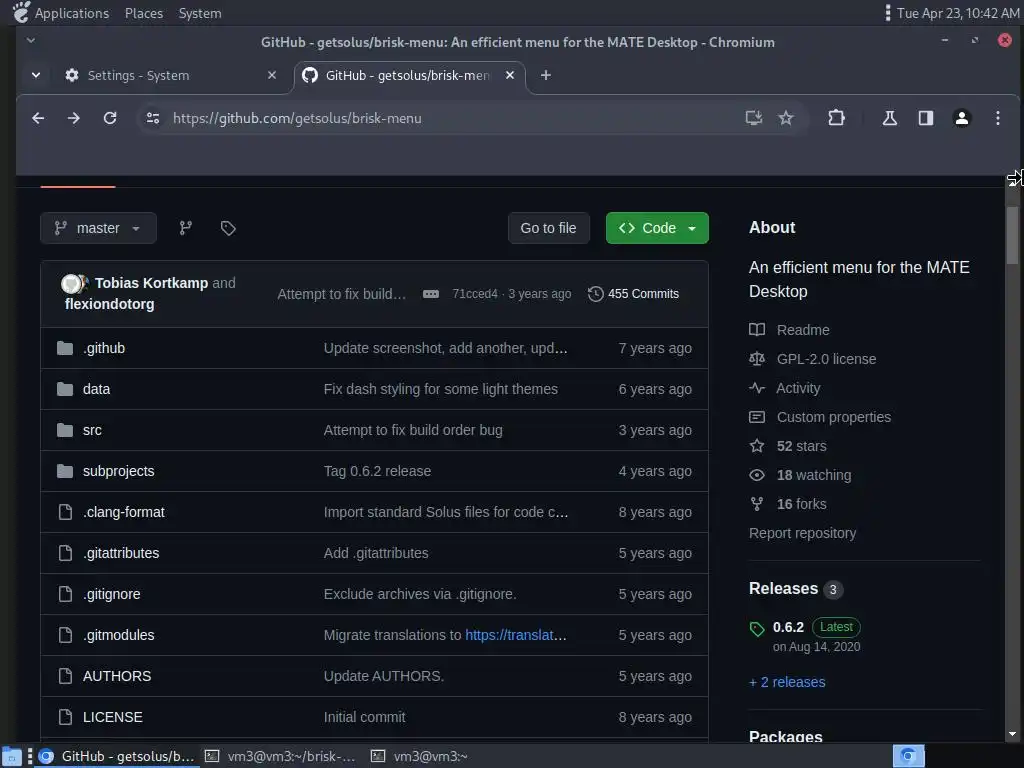The width and height of the screenshot is (1024, 768).
Task: Open the .clang-format file
Action: coord(123,512)
